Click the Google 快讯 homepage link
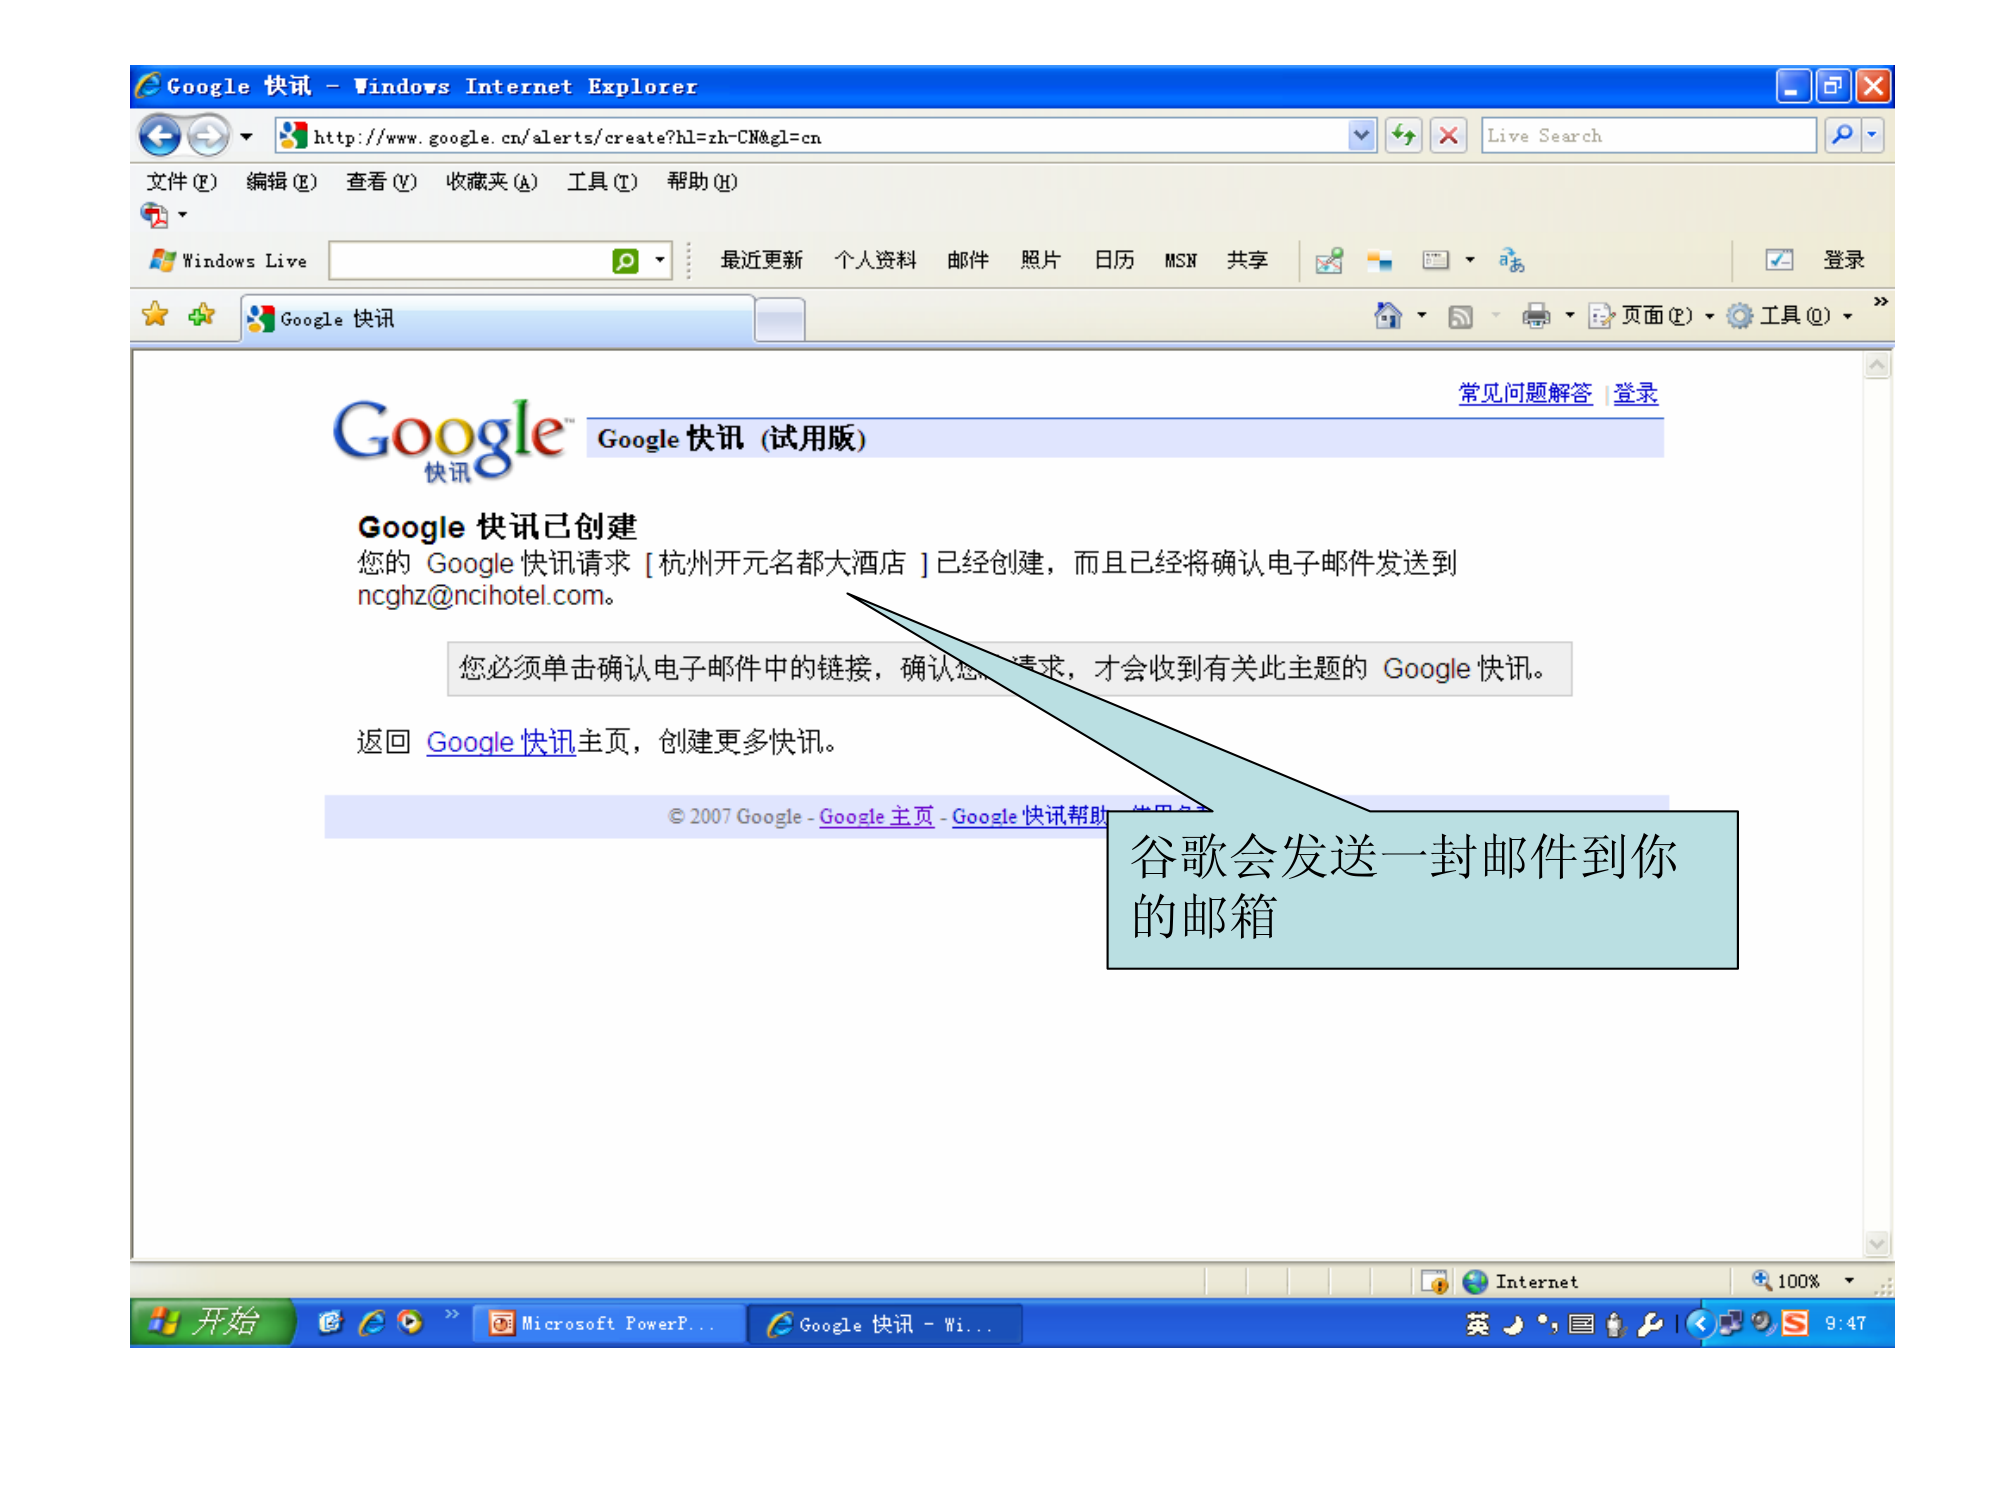Screen dimensions: 1995x1498 501,742
